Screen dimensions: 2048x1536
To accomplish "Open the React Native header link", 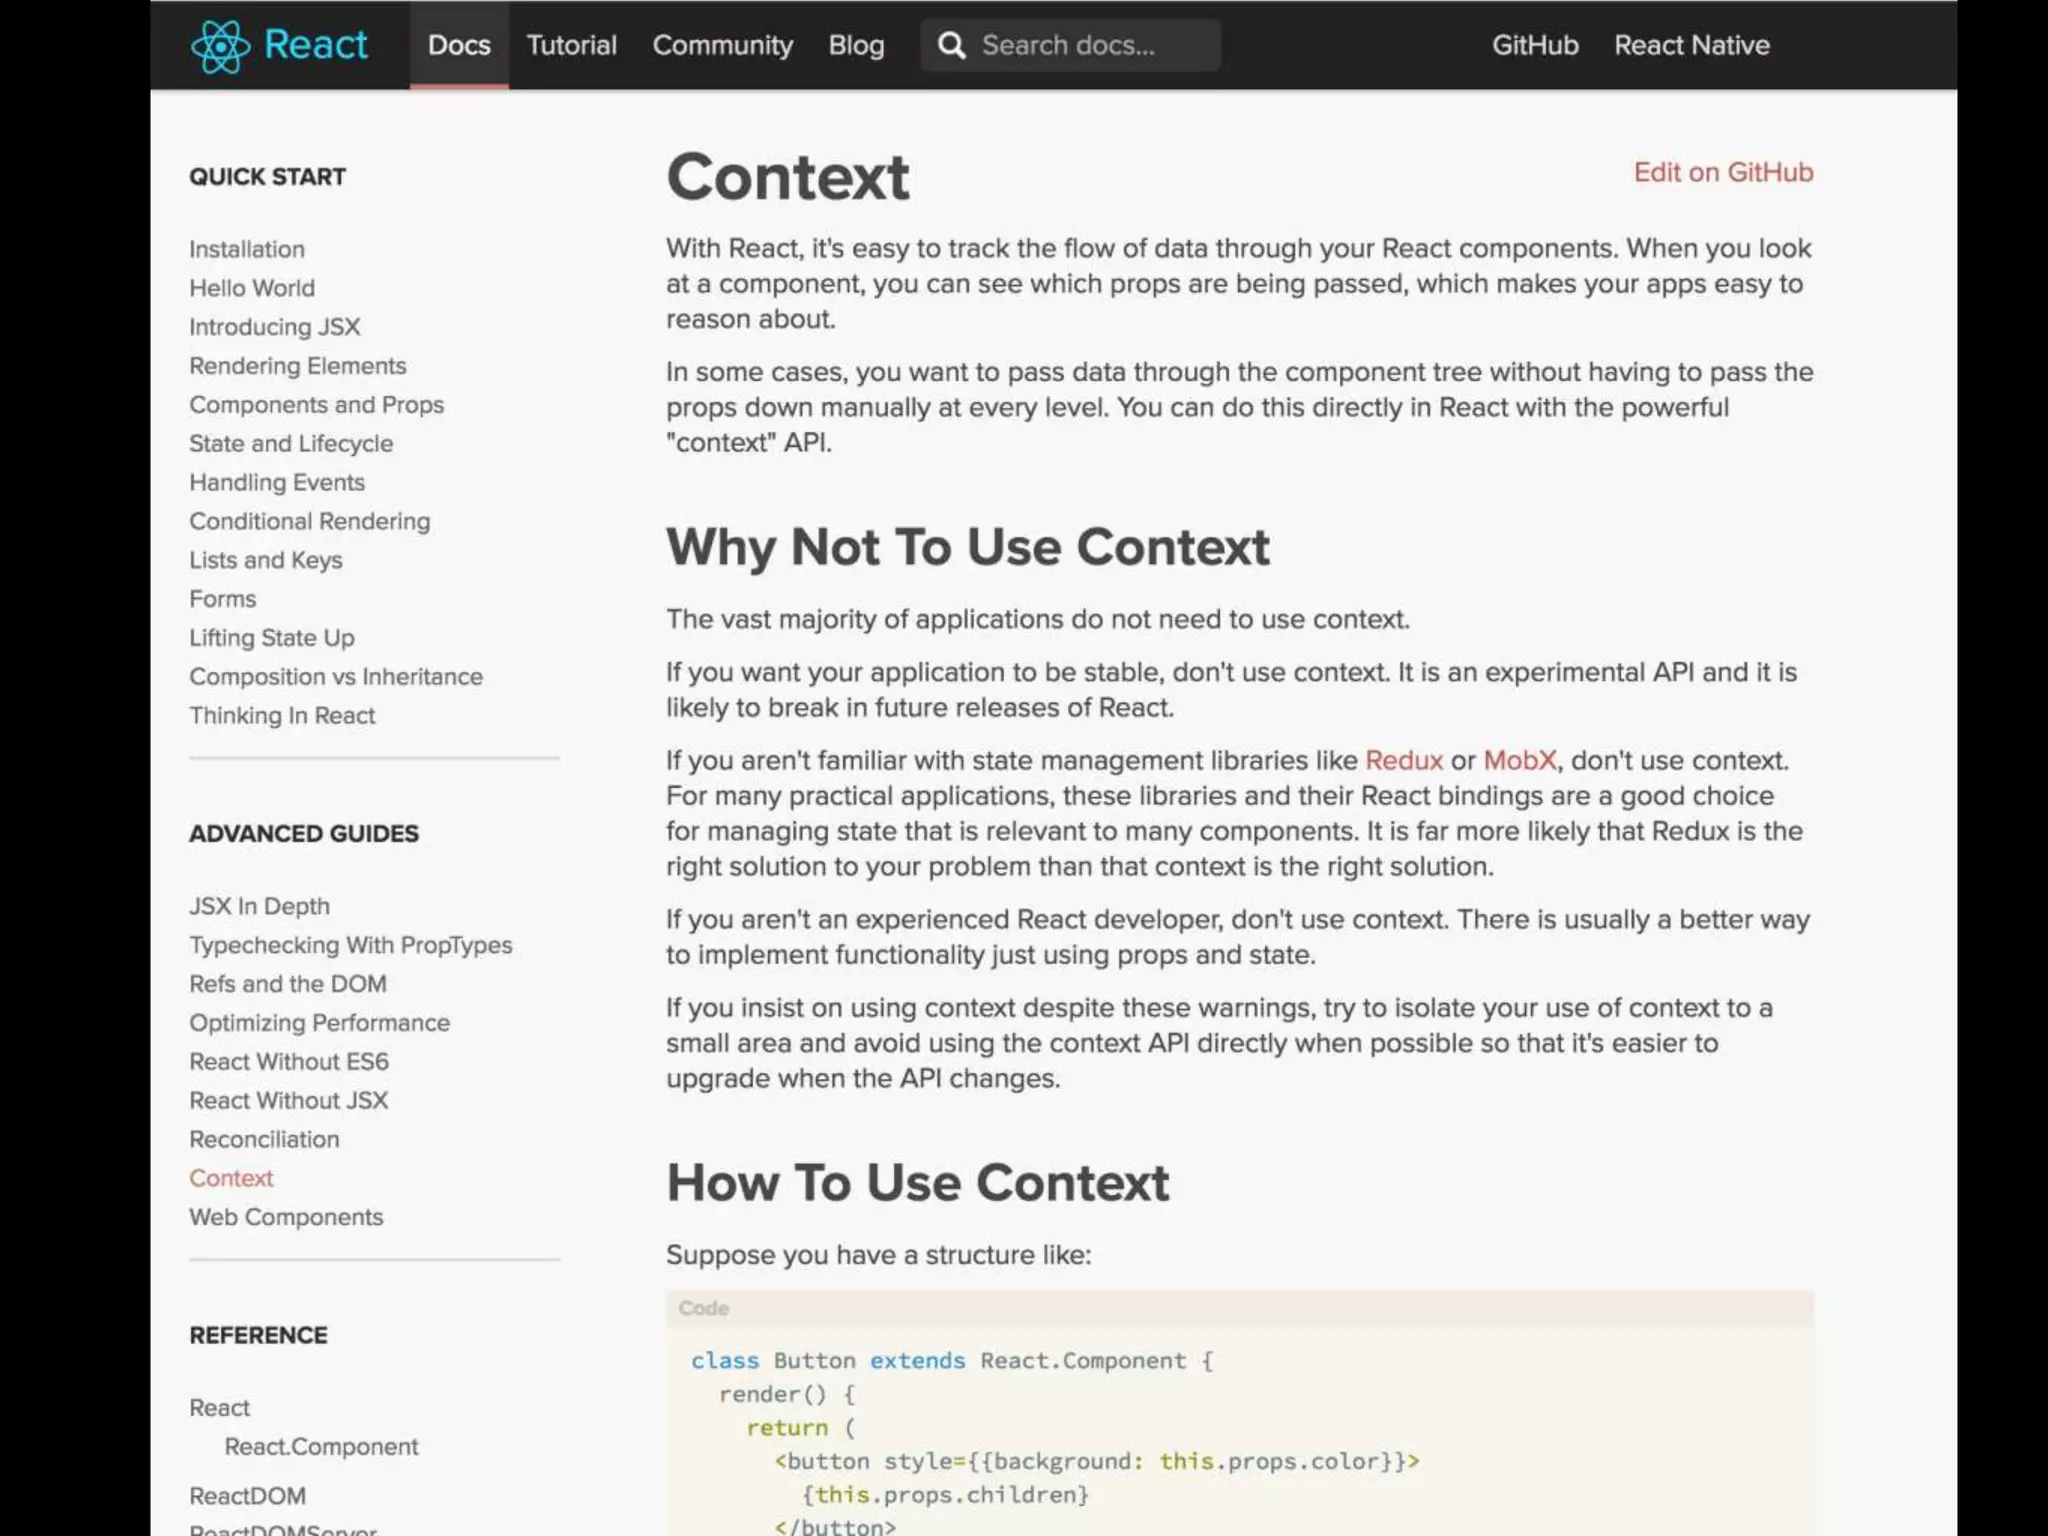I will (x=1692, y=45).
